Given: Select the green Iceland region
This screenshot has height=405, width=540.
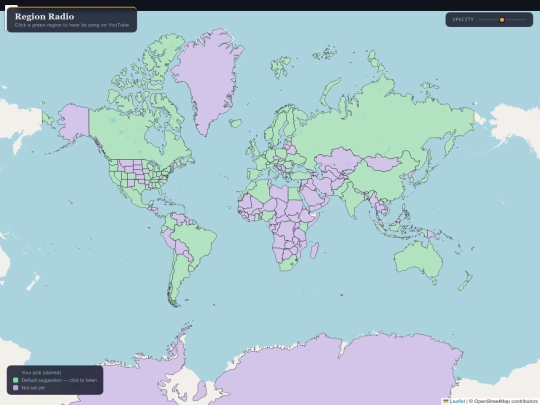Looking at the screenshot, I should pos(236,123).
